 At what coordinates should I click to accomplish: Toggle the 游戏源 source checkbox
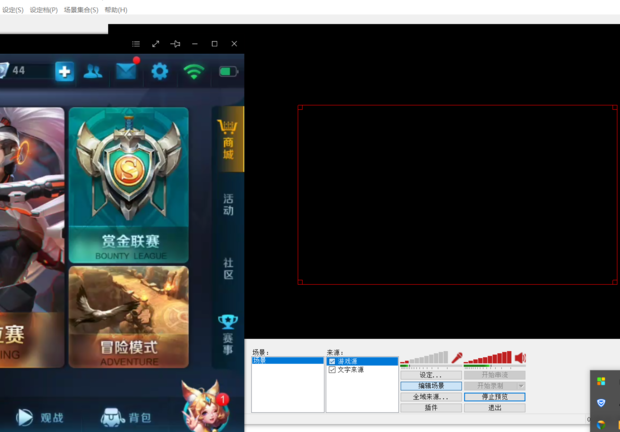click(332, 361)
